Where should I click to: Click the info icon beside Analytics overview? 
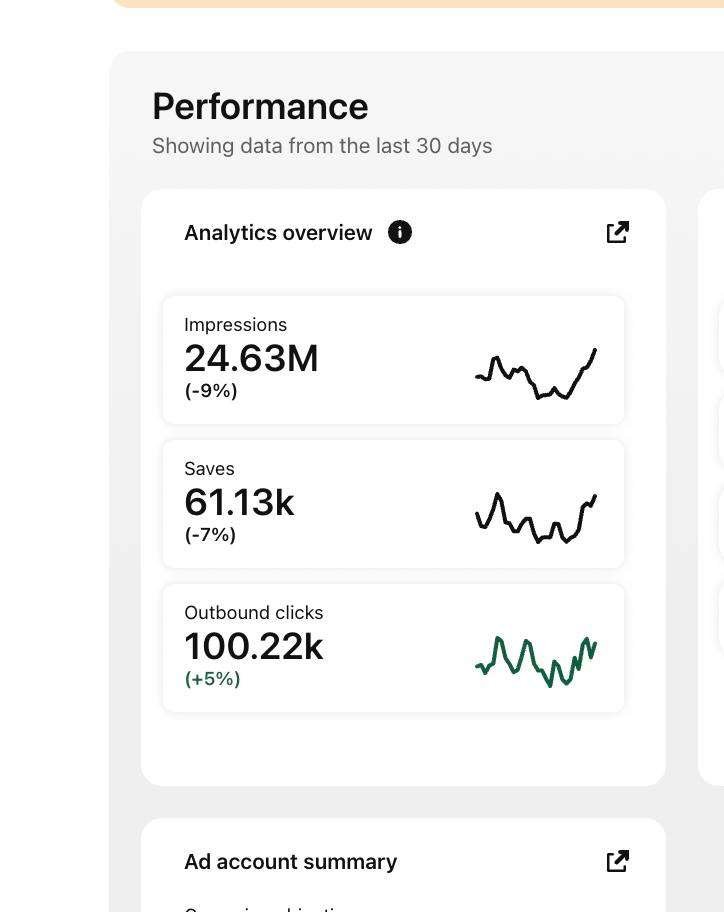tap(400, 233)
